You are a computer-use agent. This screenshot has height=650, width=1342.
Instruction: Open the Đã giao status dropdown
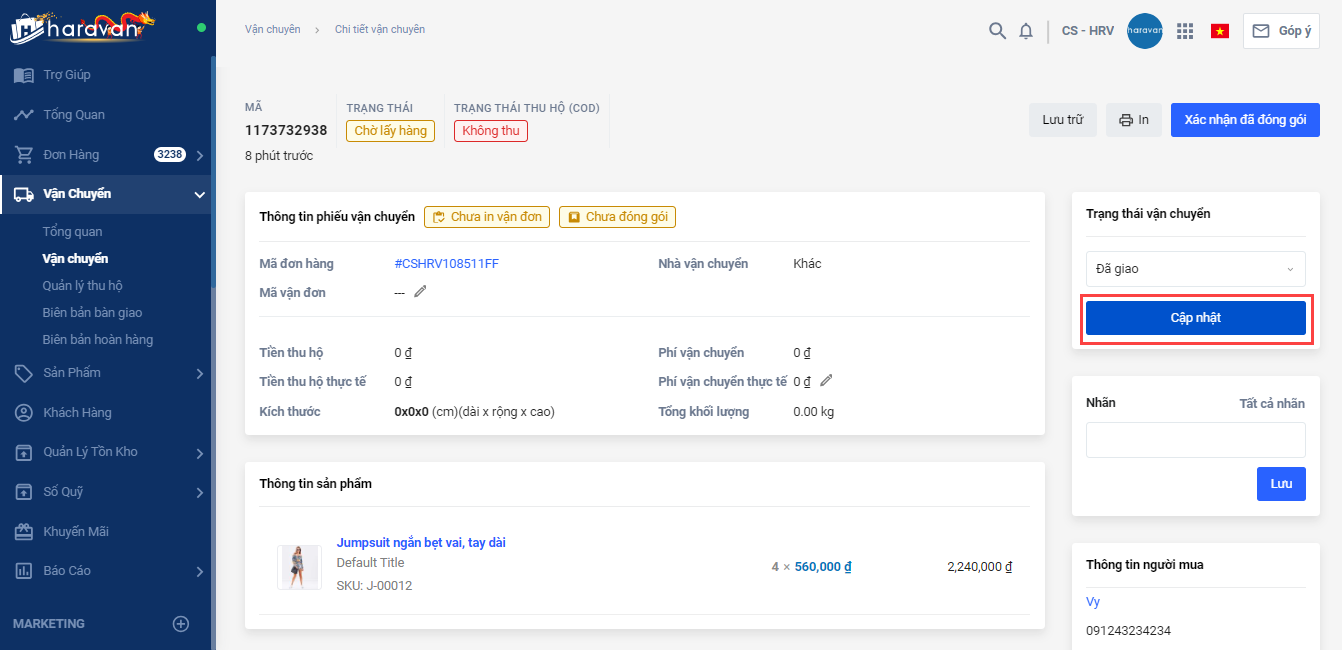1195,269
